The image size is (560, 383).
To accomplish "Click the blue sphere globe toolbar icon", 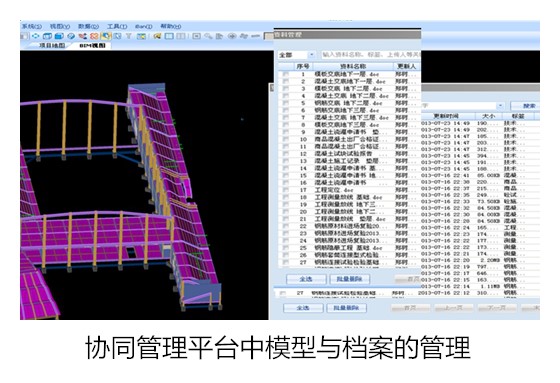I will pyautogui.click(x=71, y=36).
